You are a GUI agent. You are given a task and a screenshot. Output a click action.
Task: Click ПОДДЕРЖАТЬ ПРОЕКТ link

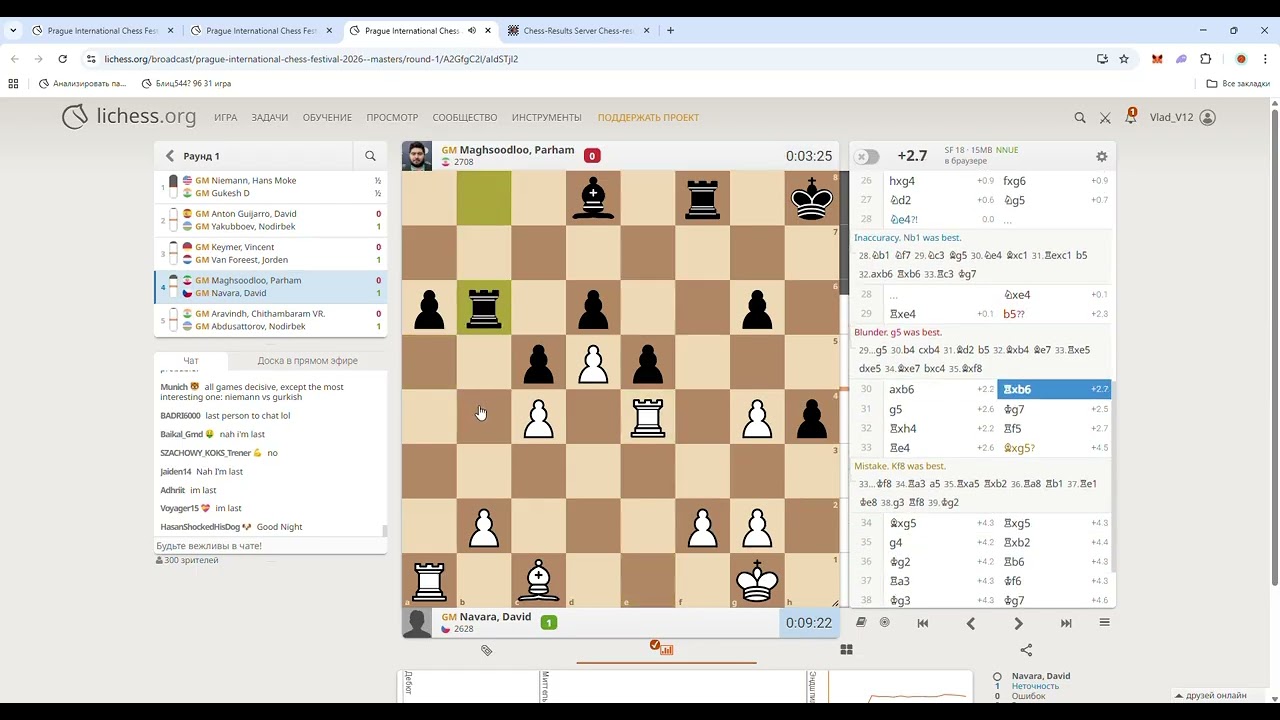click(x=648, y=118)
